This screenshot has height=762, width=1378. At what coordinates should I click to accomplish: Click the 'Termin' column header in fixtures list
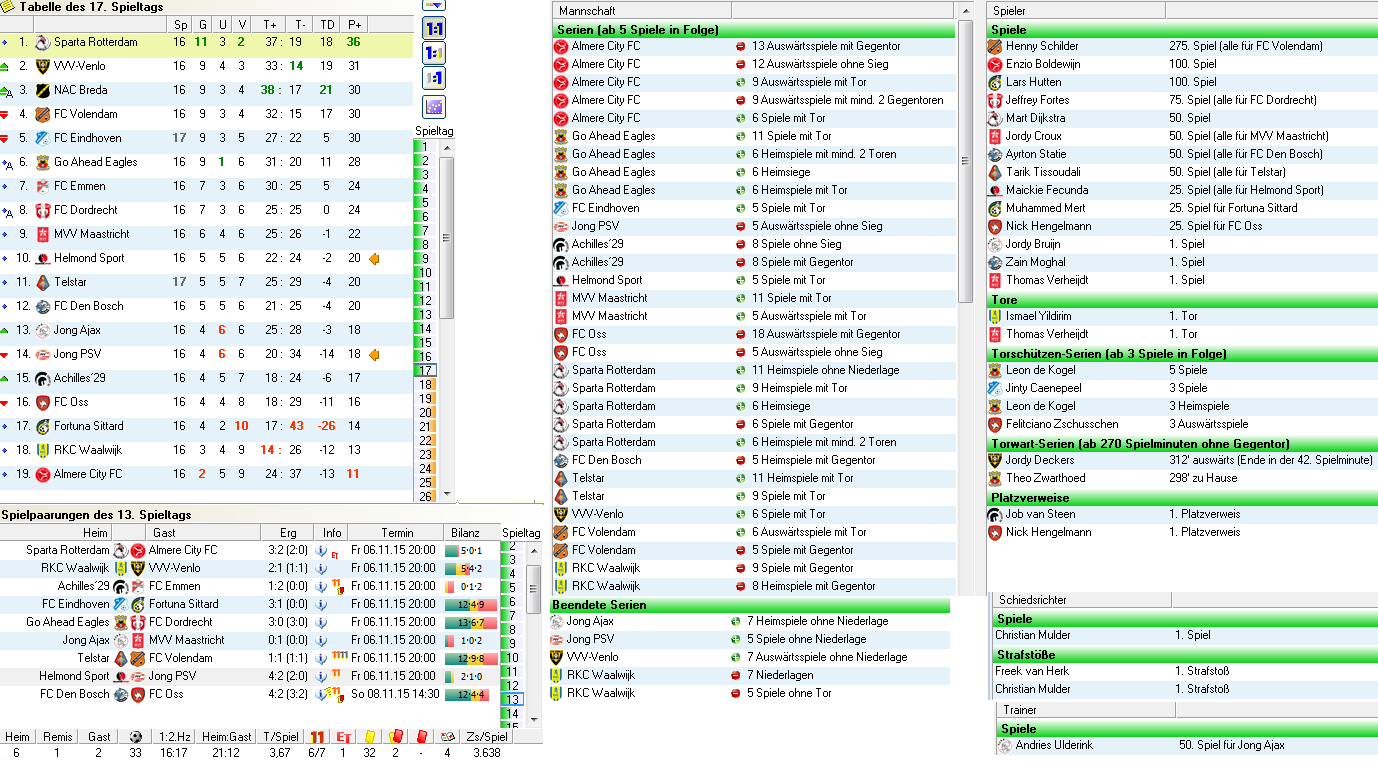tap(395, 533)
